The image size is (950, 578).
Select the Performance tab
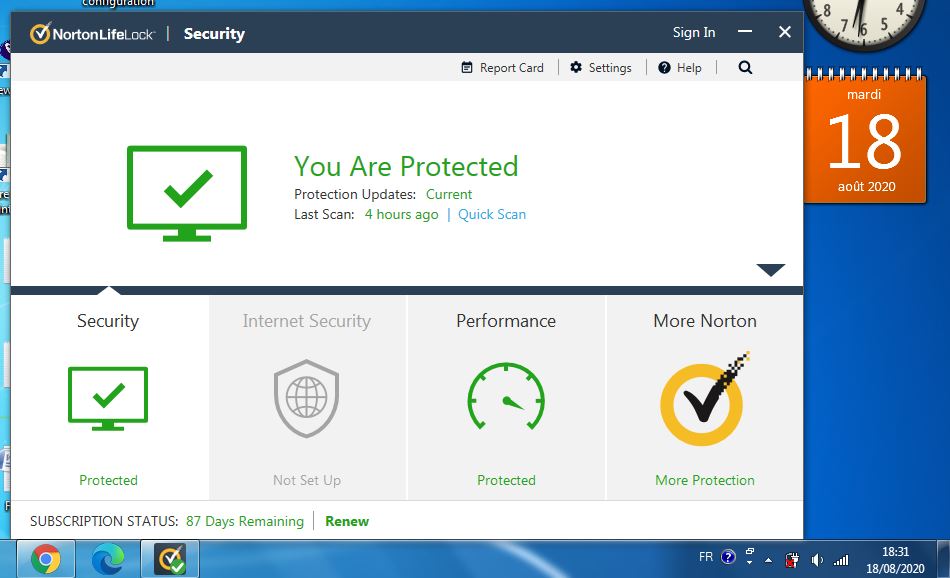pyautogui.click(x=506, y=397)
